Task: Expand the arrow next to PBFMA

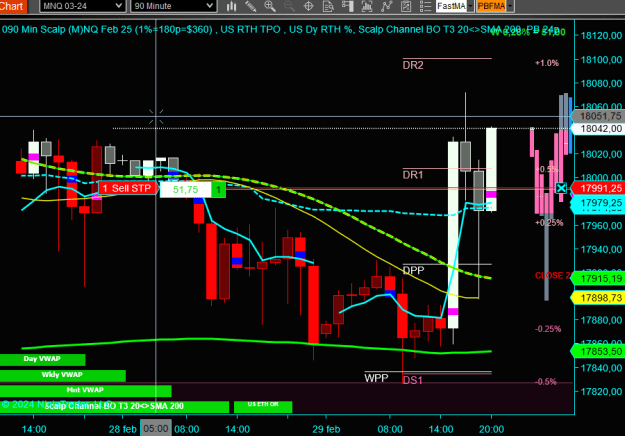Action: click(510, 6)
